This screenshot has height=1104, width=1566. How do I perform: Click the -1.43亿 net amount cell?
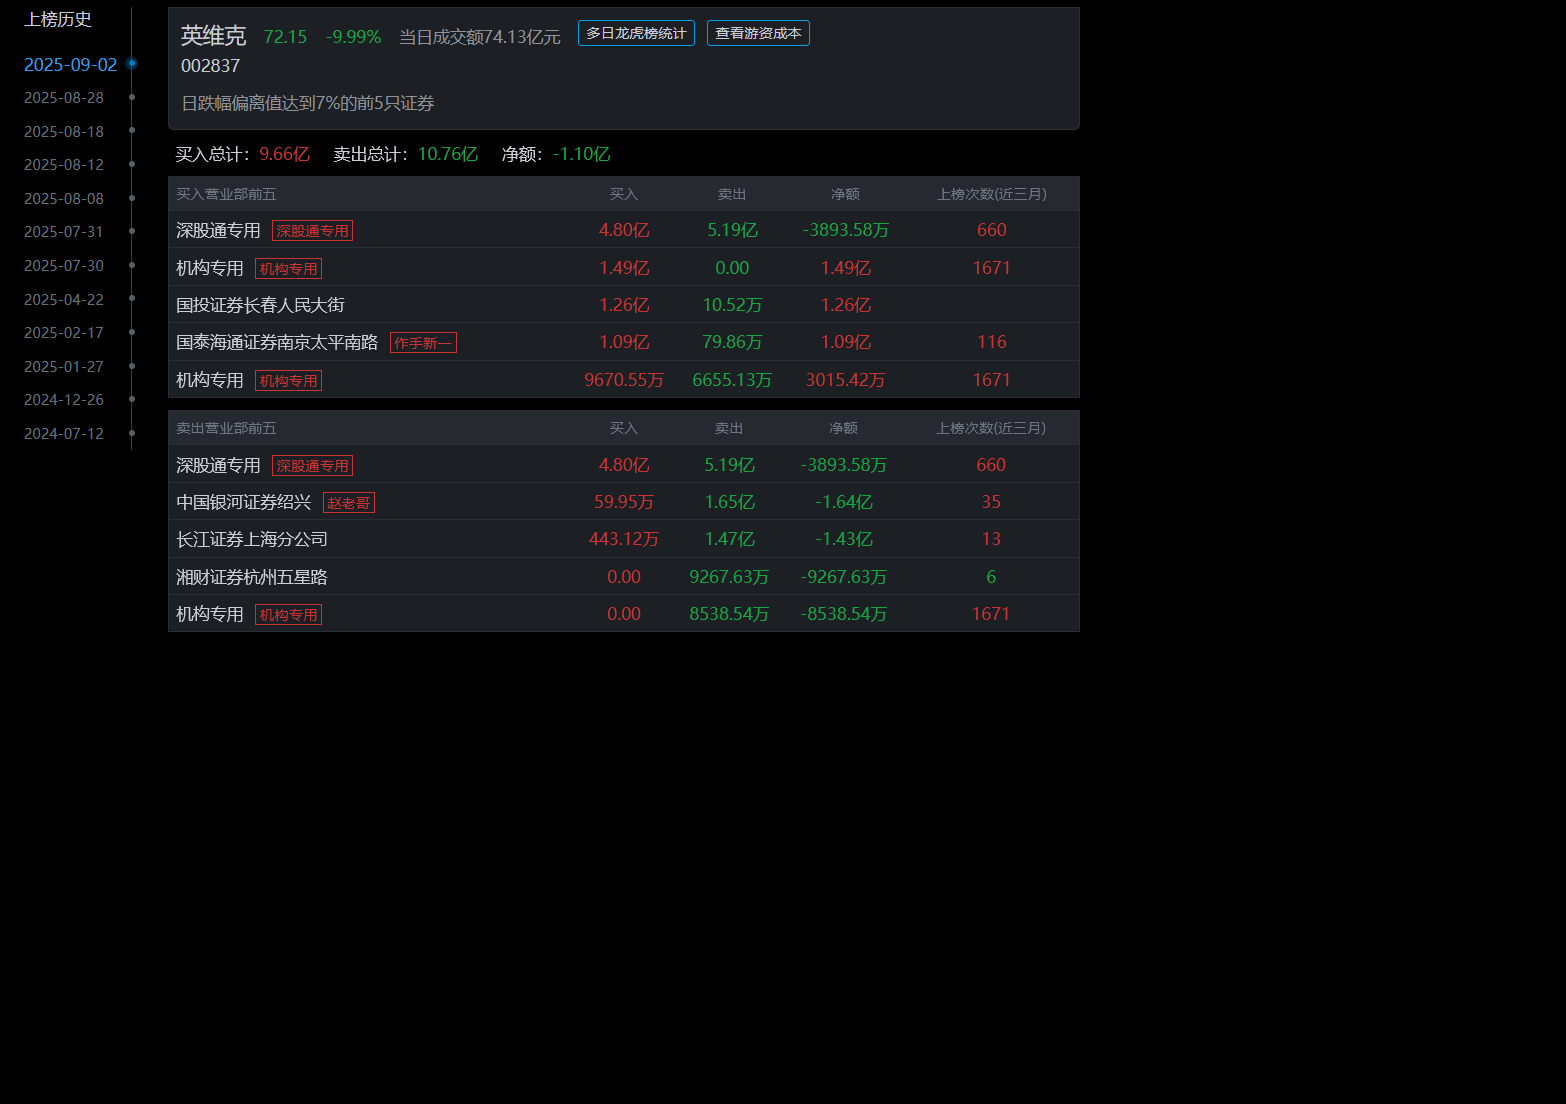click(844, 539)
